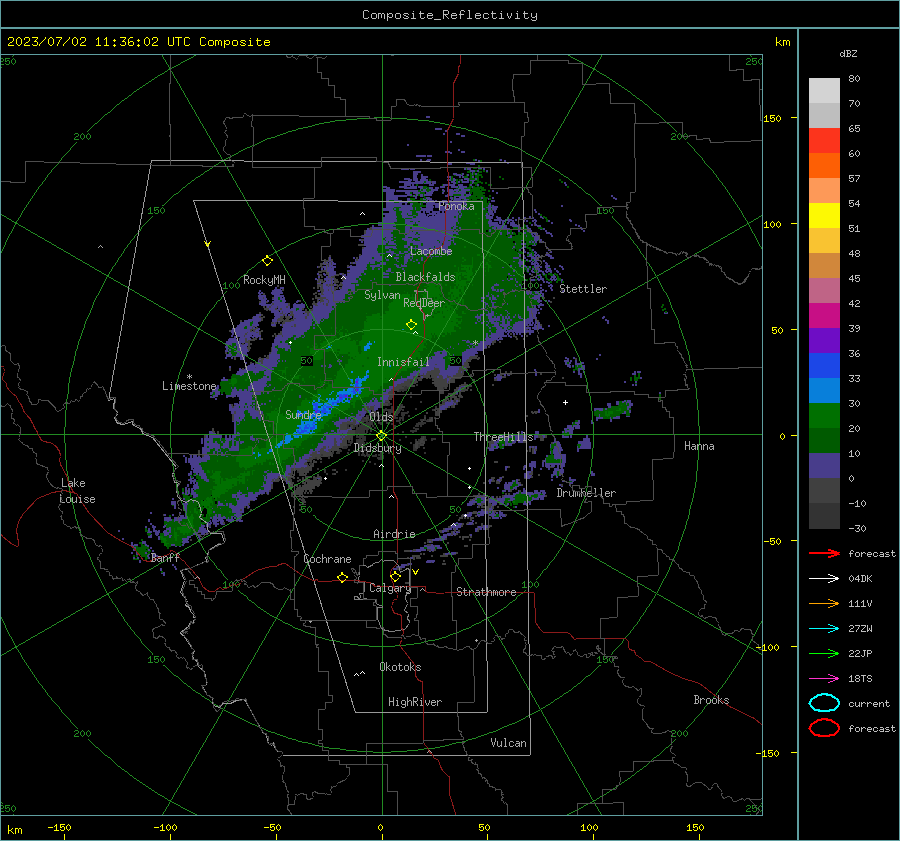Click the blue 33 dBZ color swatch
Screen dimensions: 900x841
[x=824, y=365]
